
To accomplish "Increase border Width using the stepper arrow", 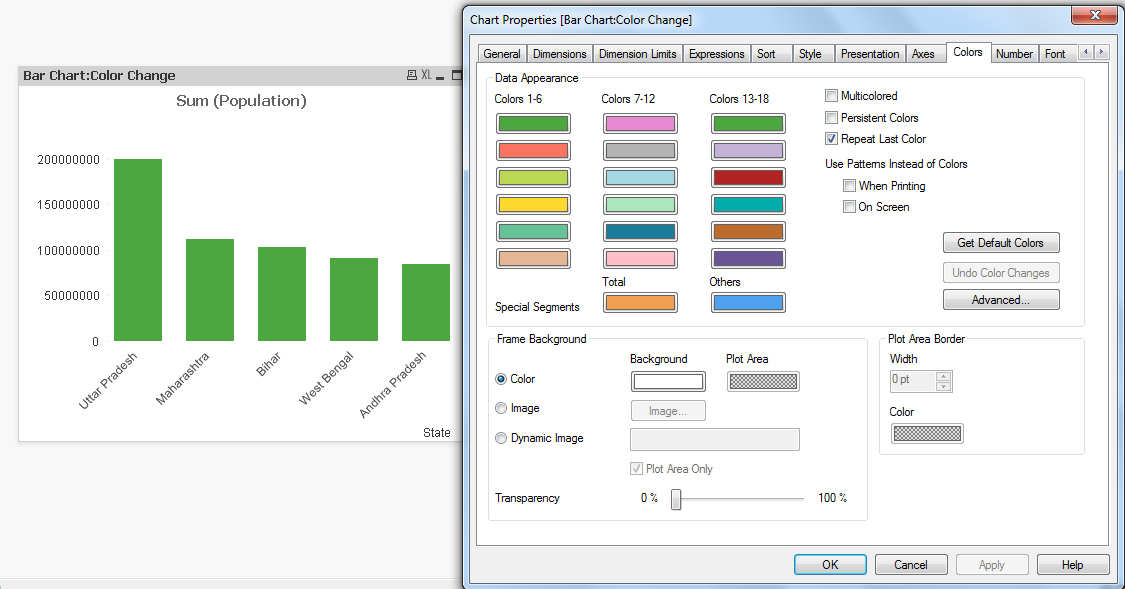I will point(944,376).
